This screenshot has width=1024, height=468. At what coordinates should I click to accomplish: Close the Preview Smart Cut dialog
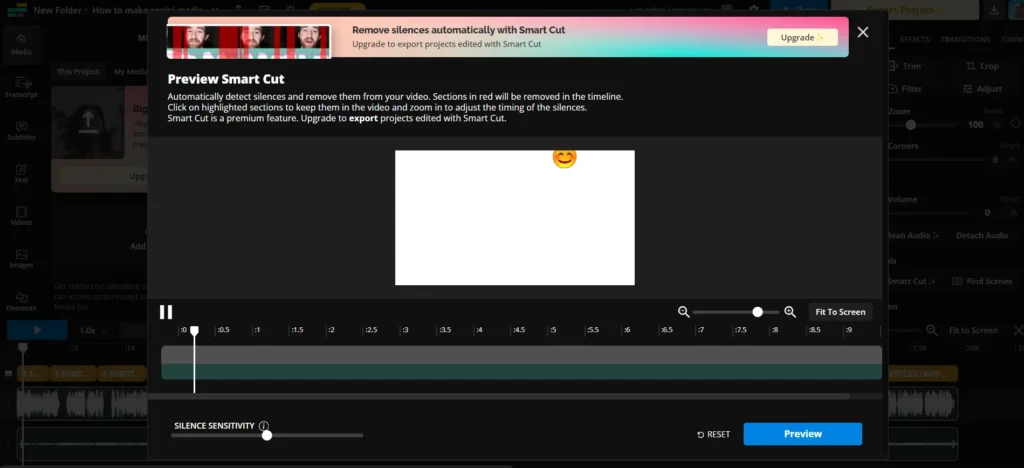863,33
